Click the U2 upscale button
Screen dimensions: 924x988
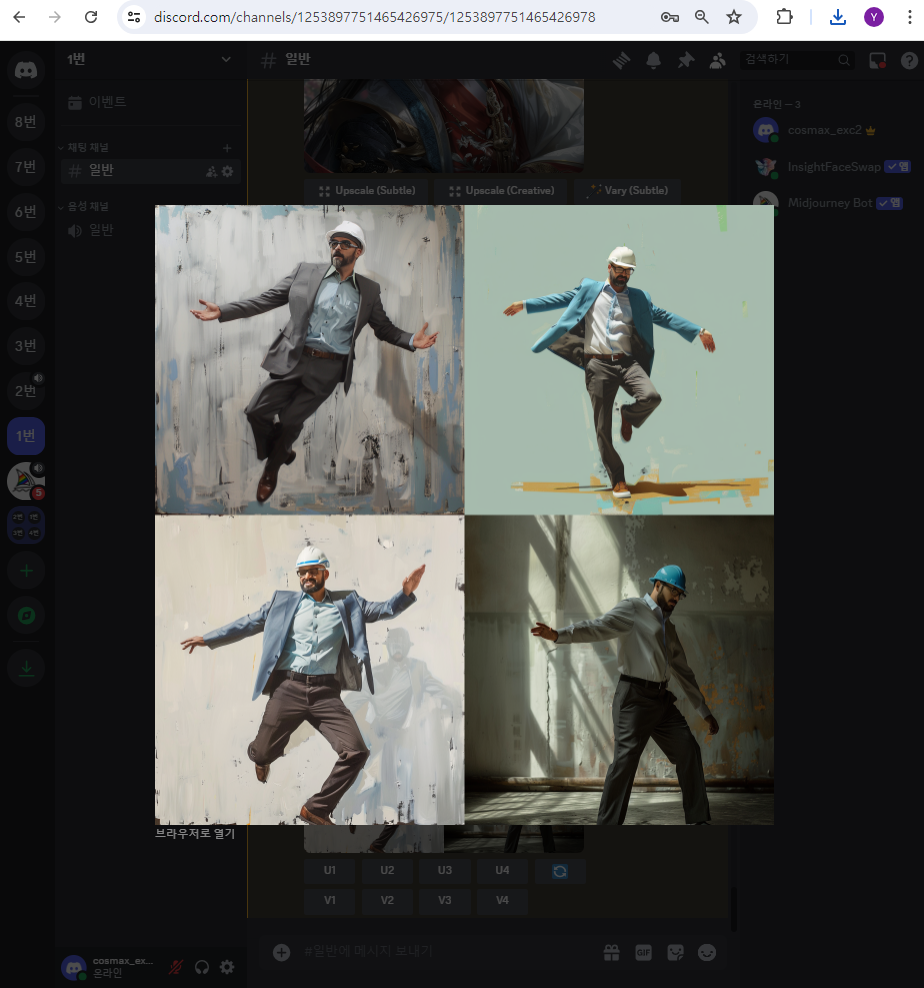[387, 870]
